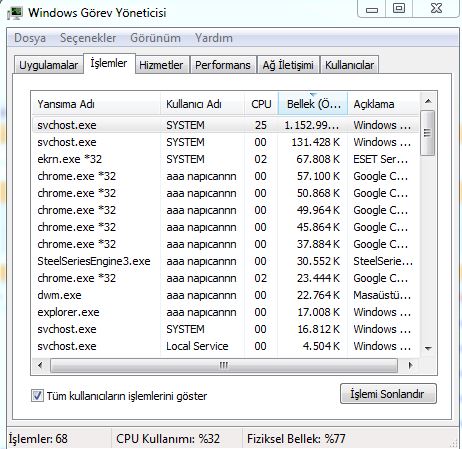Toggle 'Tüm kullanıcıların işlemlerini göster' checkbox
Screen dimensions: 462x449
click(x=37, y=396)
